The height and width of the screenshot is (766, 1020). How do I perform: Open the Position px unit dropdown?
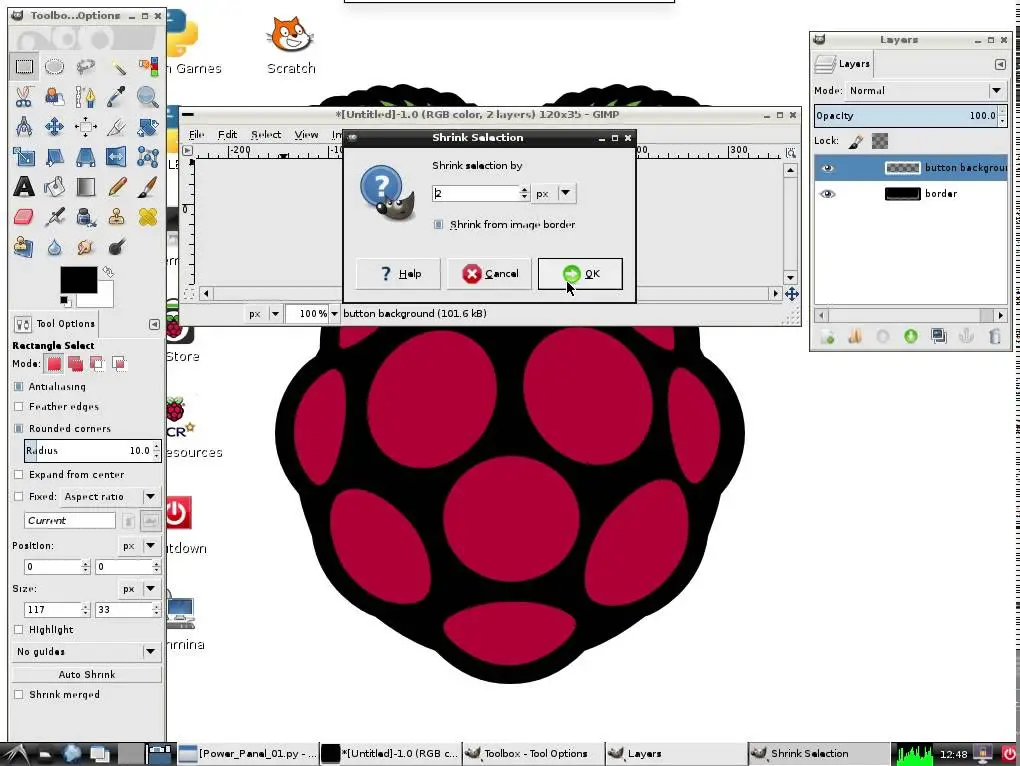tap(139, 546)
